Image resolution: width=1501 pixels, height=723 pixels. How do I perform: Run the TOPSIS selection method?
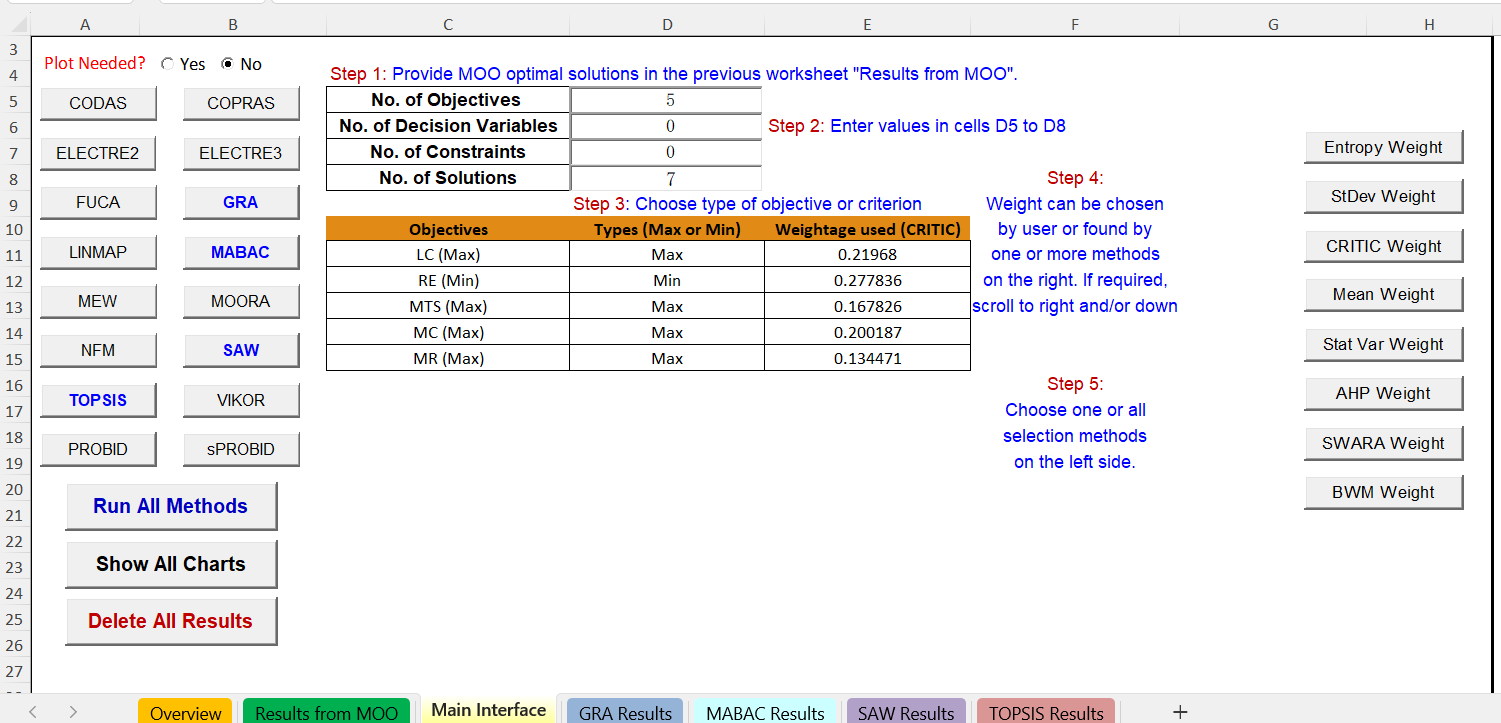pyautogui.click(x=98, y=399)
